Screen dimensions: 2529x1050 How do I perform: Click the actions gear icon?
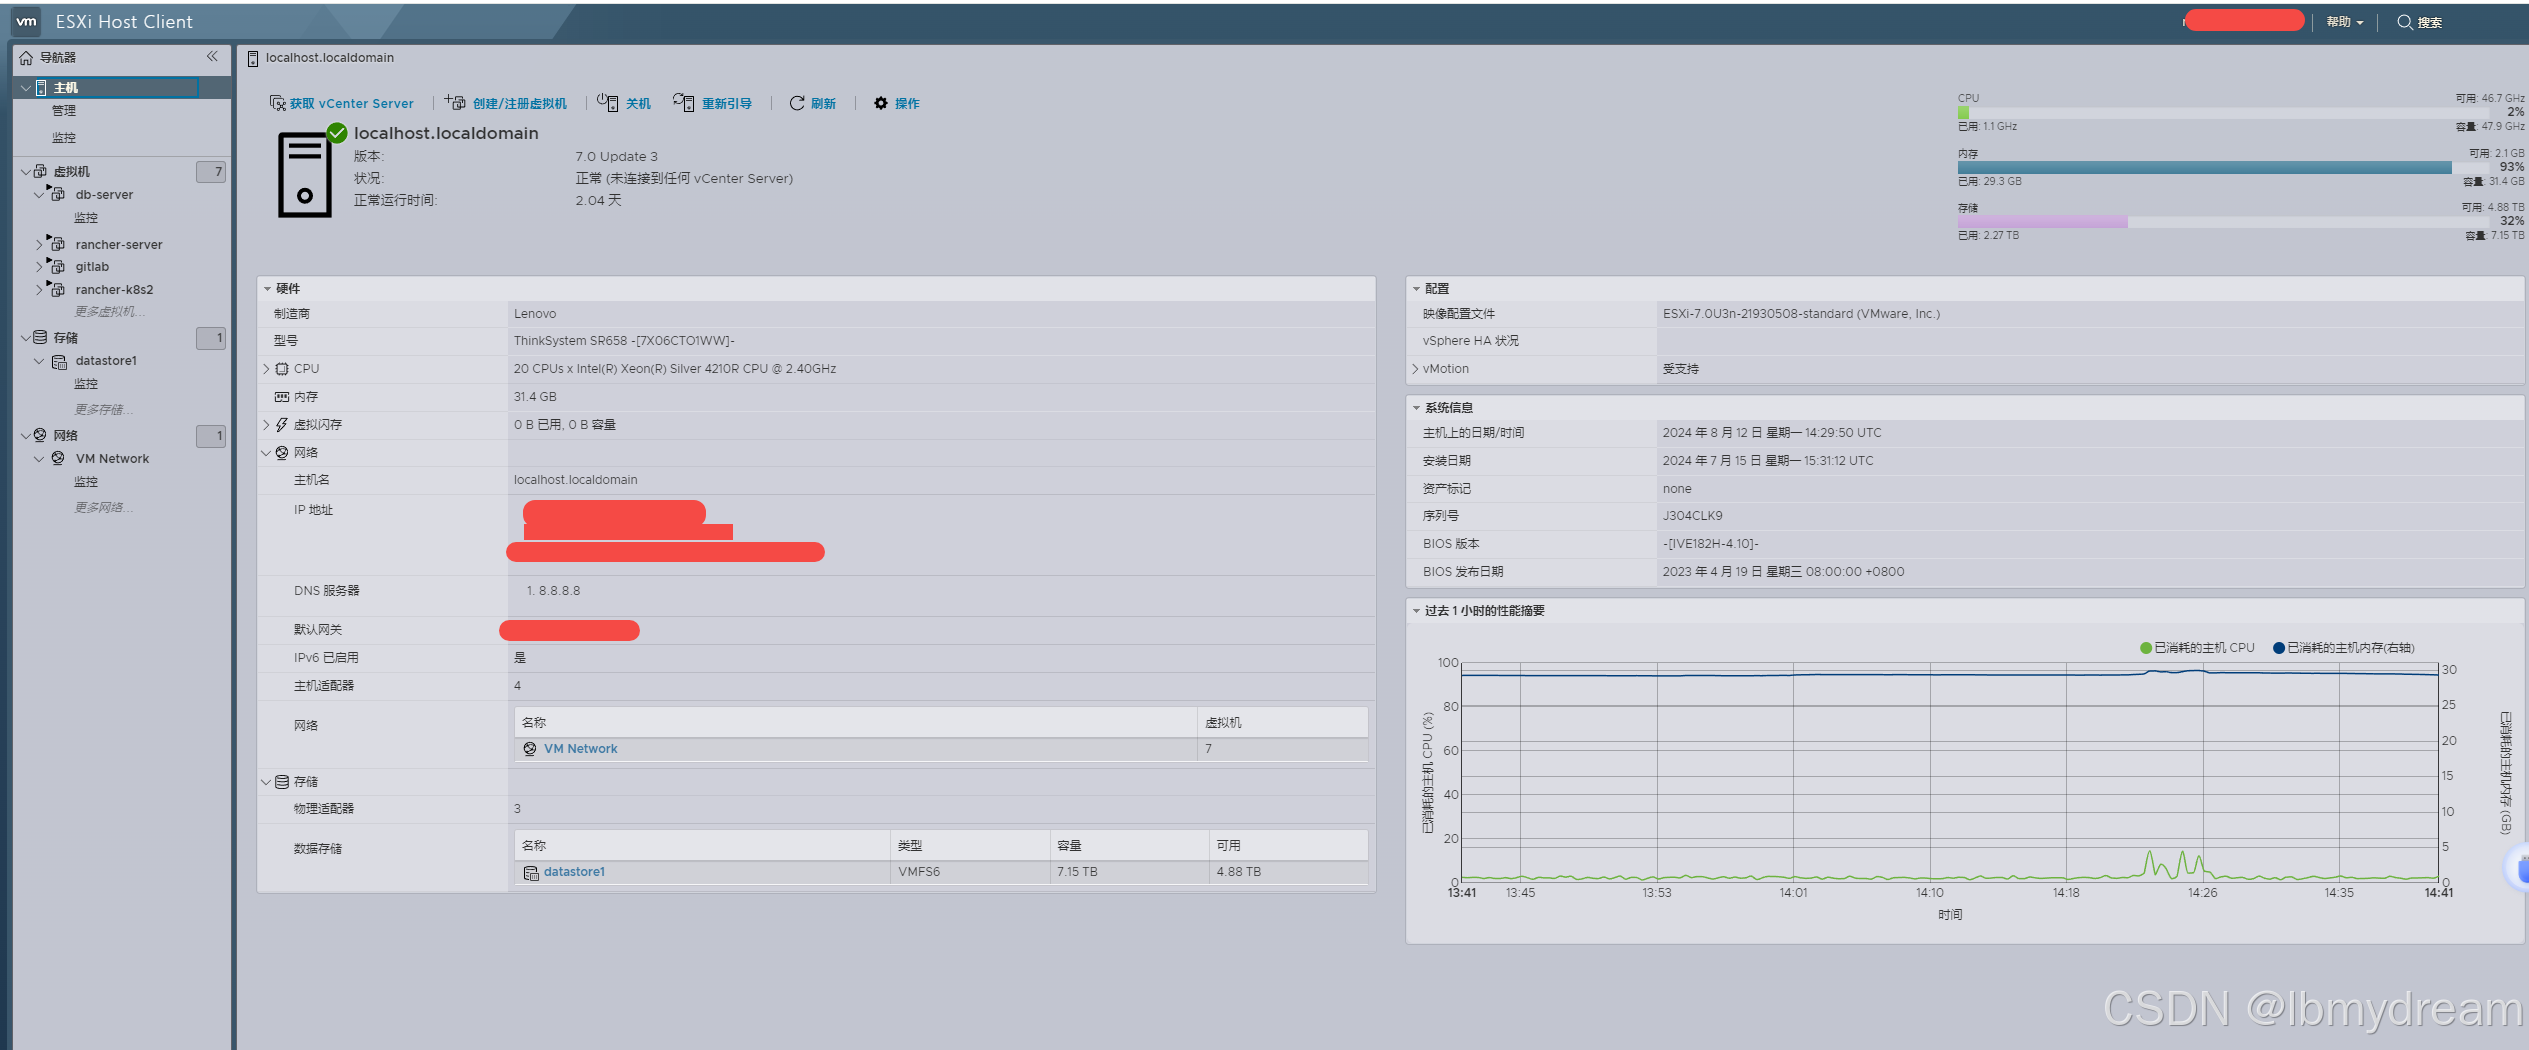880,103
